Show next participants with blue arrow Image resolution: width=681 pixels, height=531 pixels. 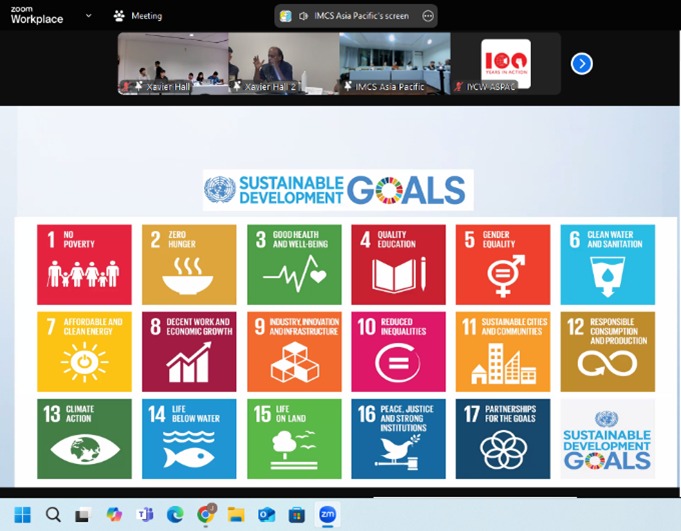point(582,64)
